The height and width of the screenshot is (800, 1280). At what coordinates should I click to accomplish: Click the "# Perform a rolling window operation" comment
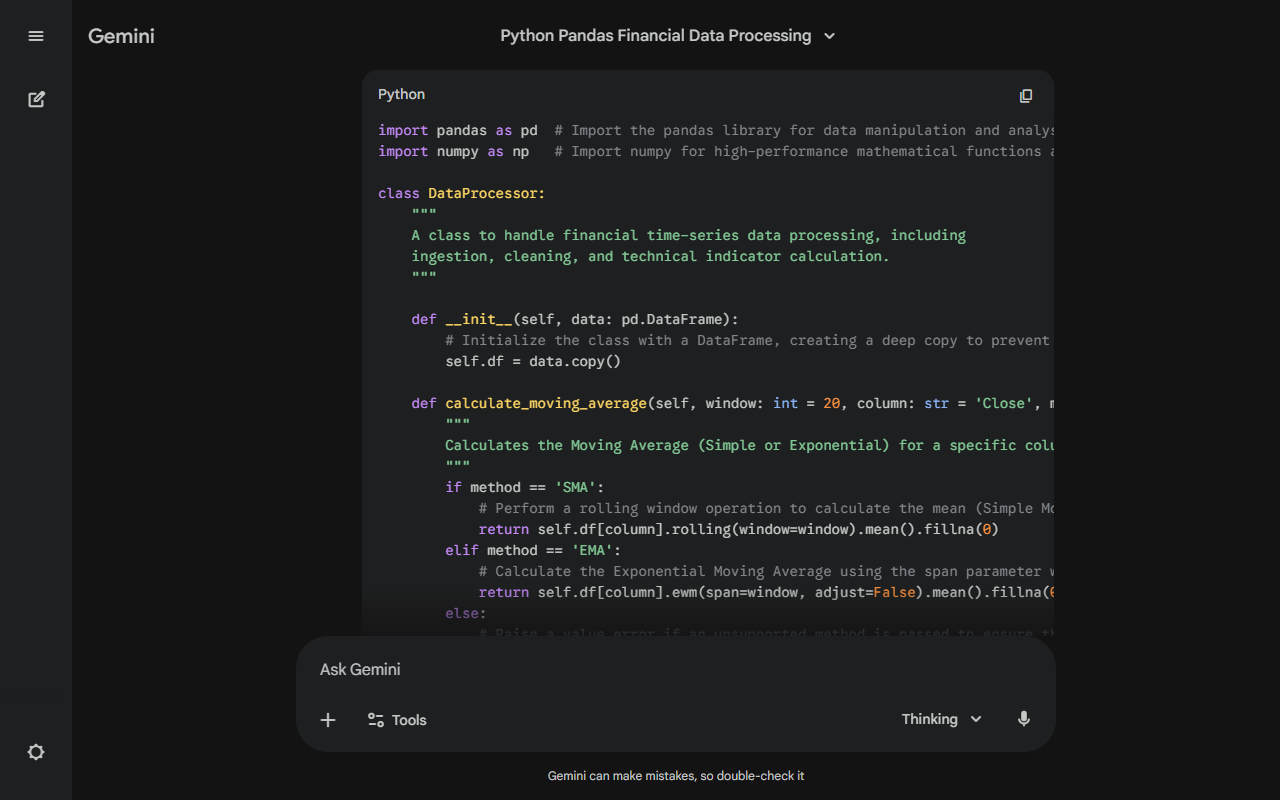[x=766, y=508]
